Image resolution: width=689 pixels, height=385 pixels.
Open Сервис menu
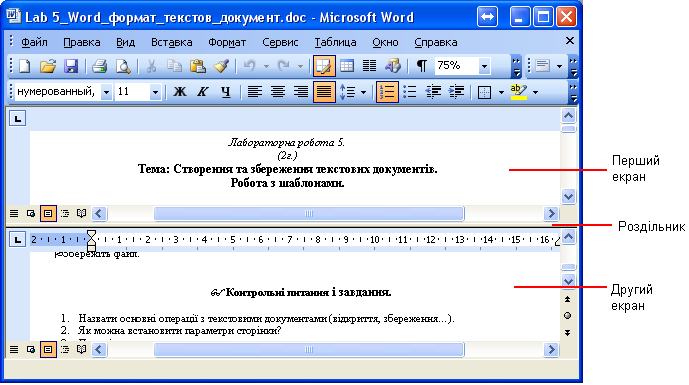[280, 42]
